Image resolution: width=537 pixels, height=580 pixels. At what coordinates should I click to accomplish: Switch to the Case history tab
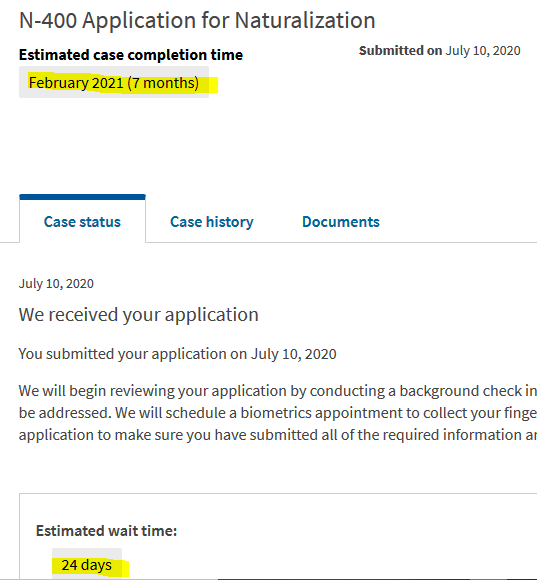pyautogui.click(x=212, y=222)
